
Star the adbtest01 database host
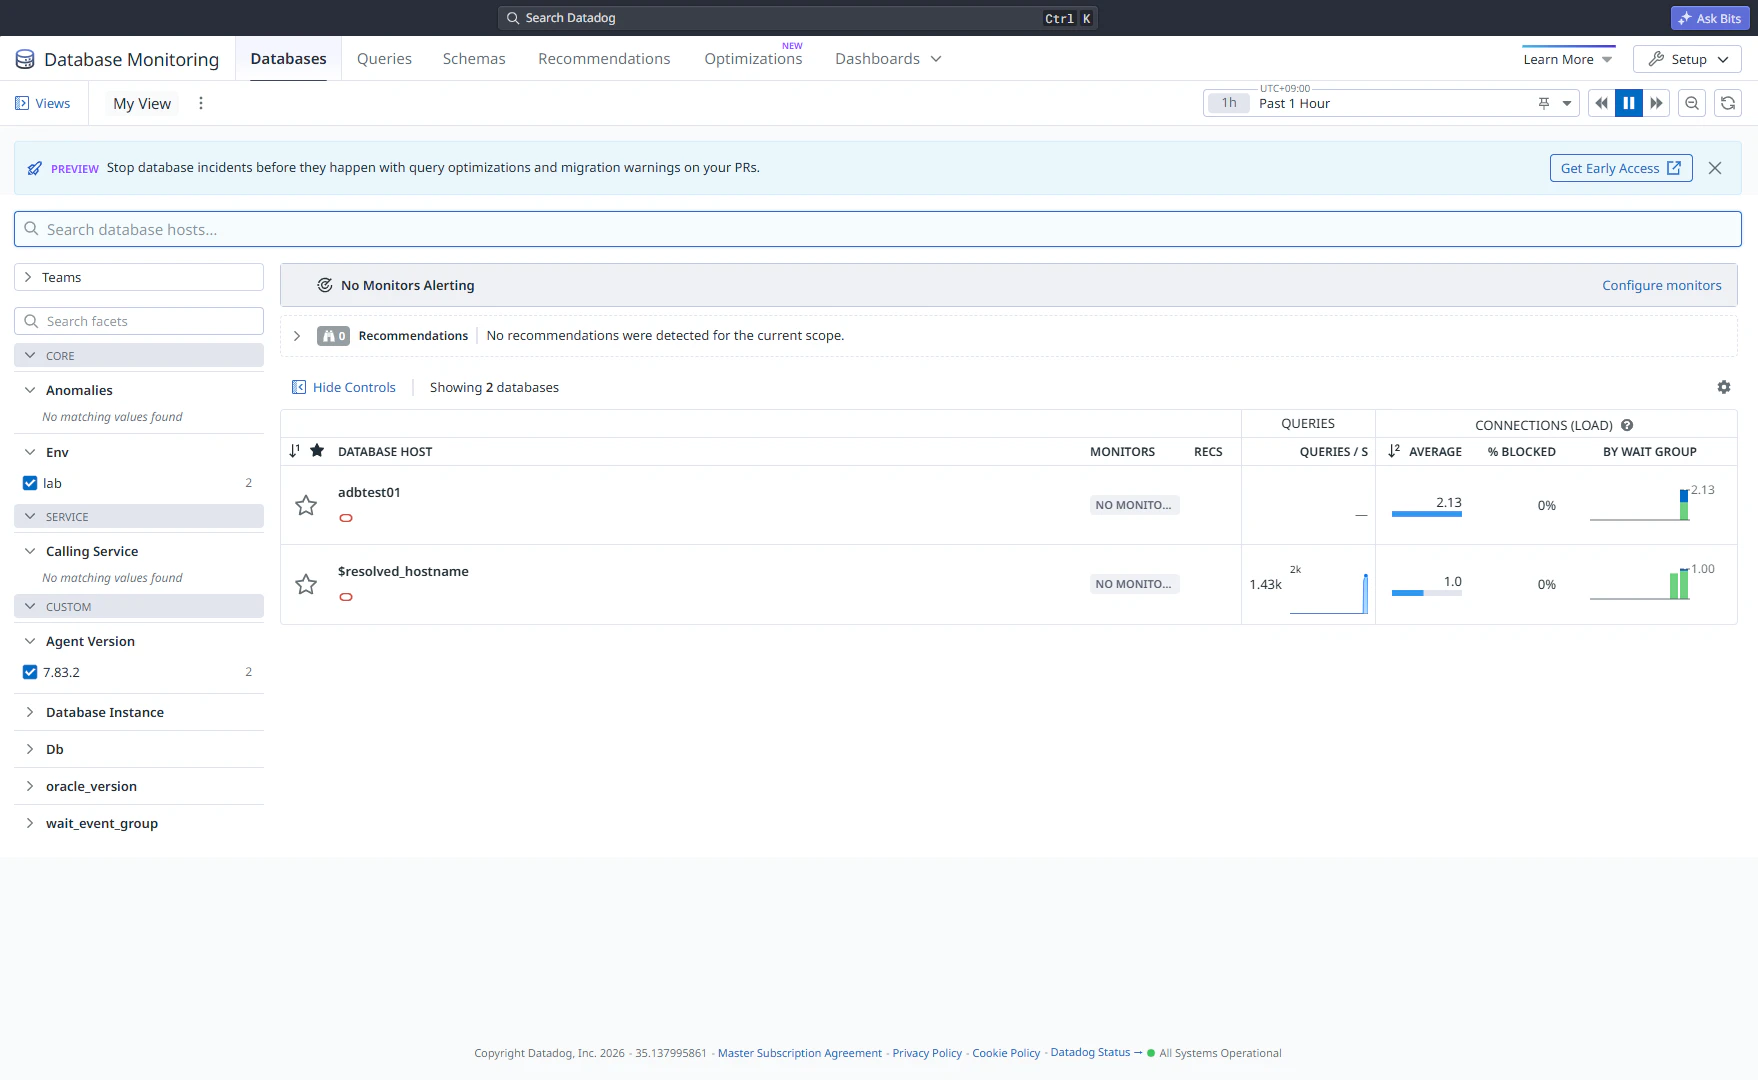tap(306, 505)
